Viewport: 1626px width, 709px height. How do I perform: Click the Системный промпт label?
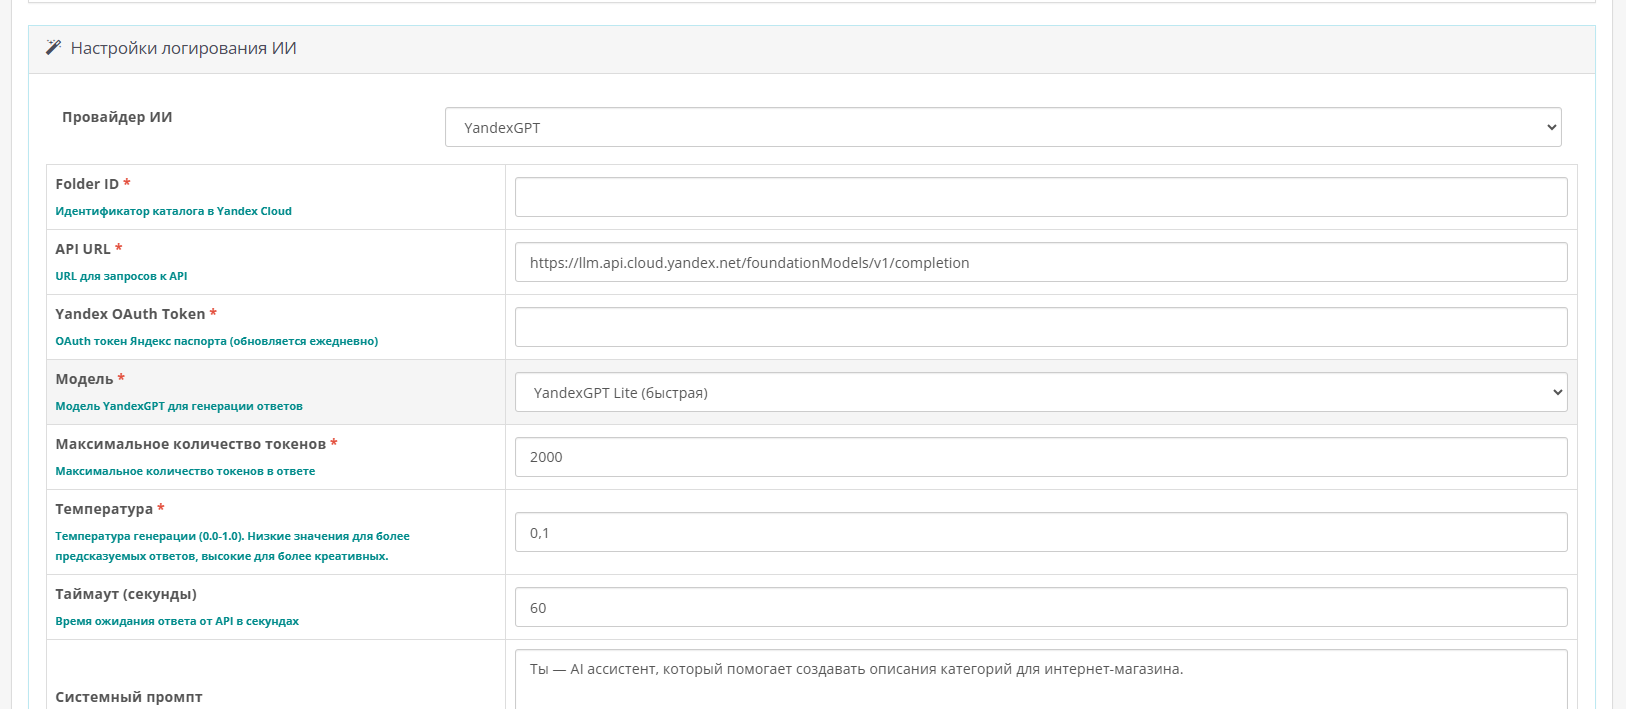point(129,697)
